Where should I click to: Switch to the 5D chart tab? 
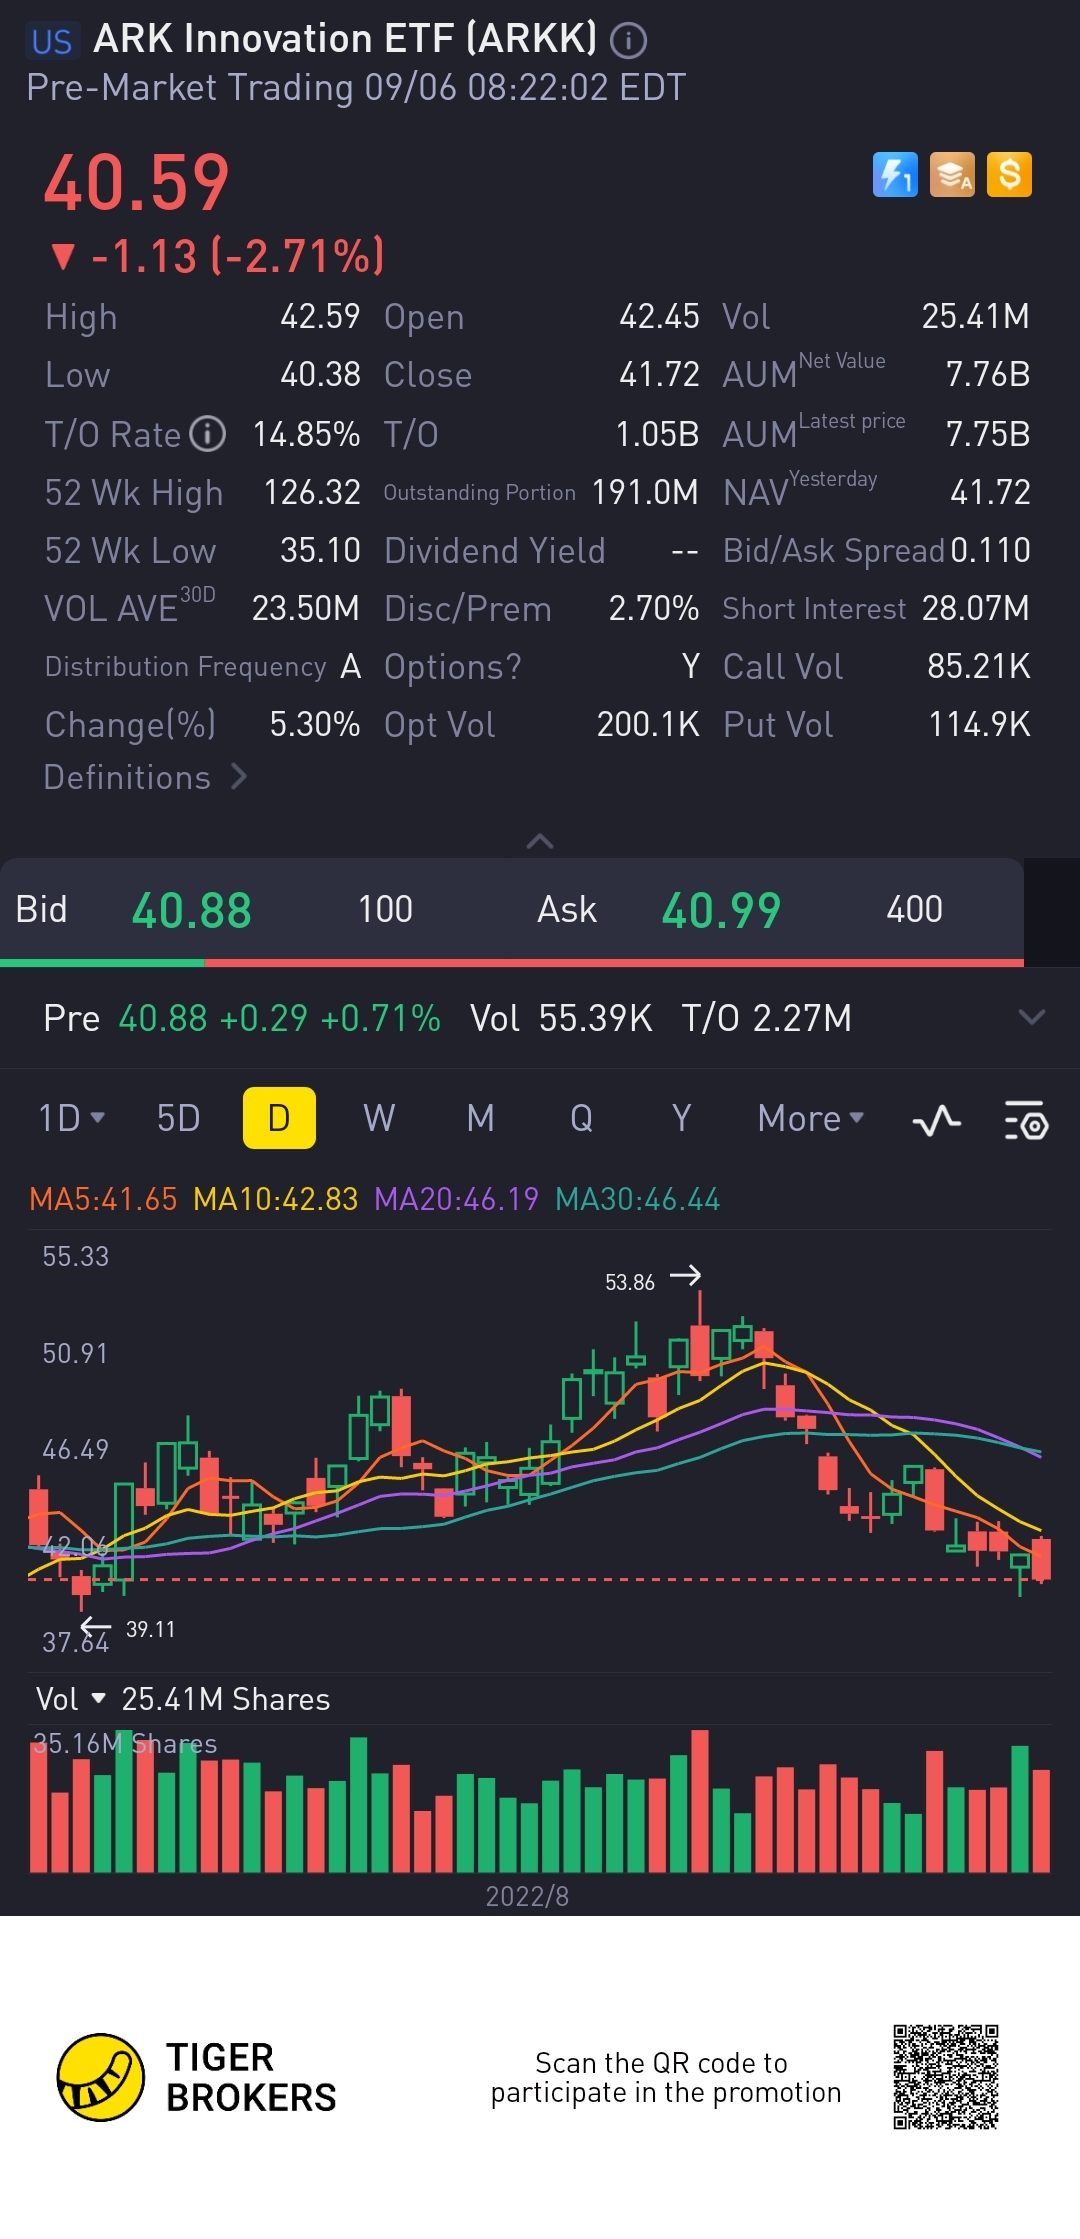point(179,1118)
